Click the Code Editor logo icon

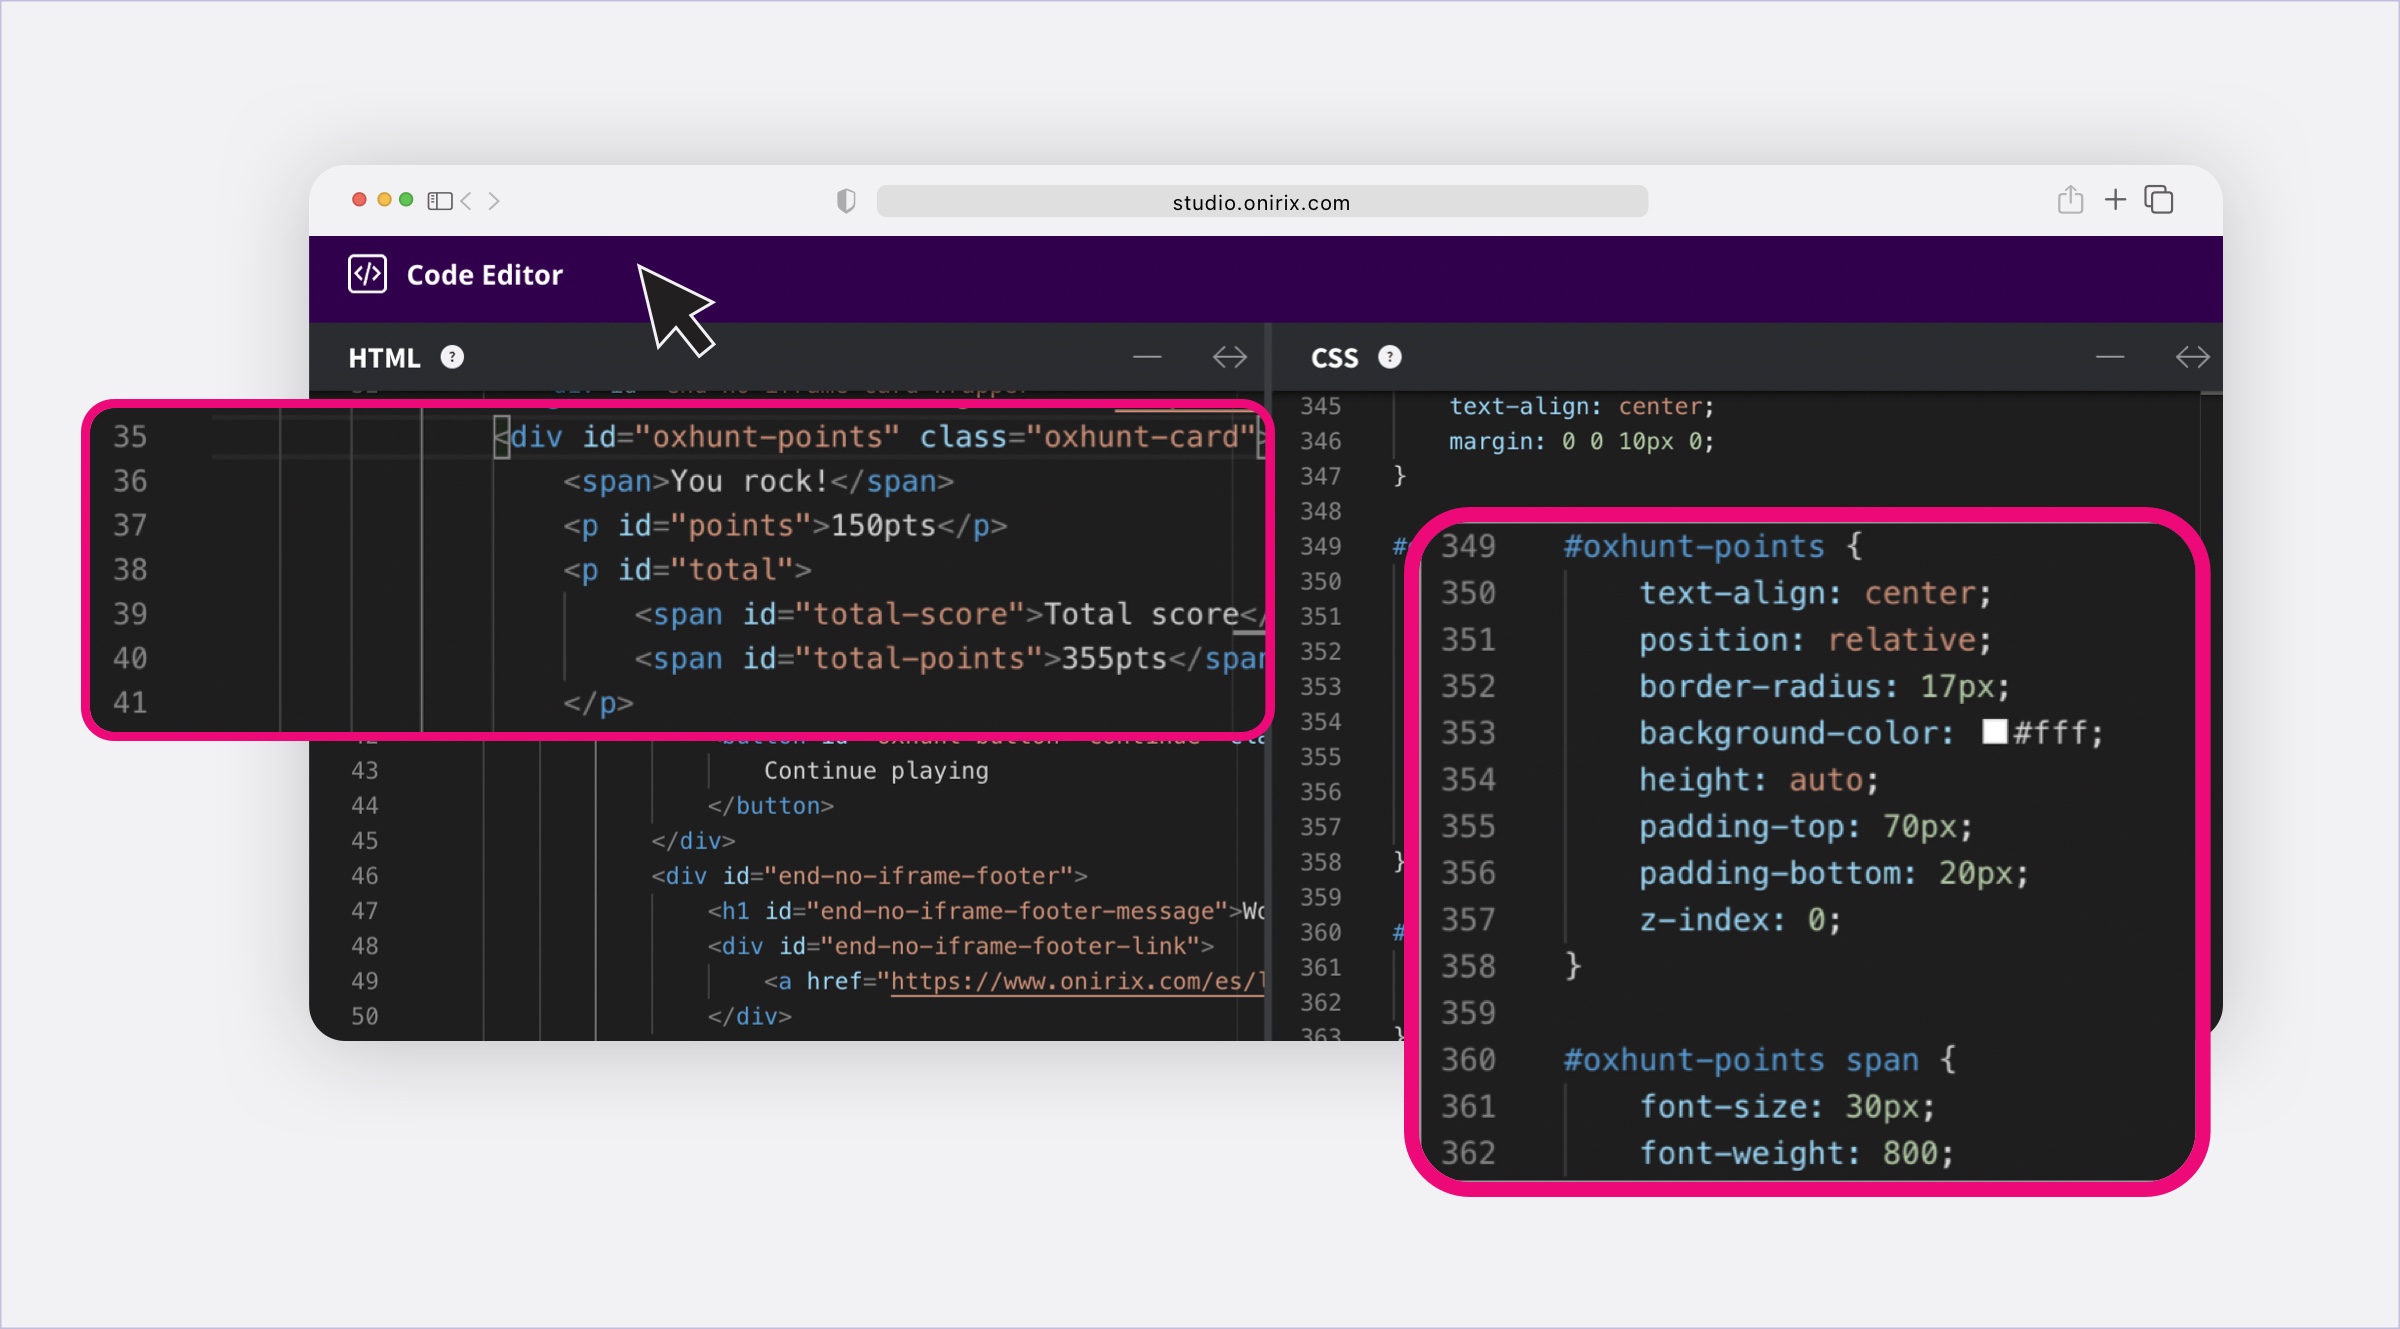point(367,274)
